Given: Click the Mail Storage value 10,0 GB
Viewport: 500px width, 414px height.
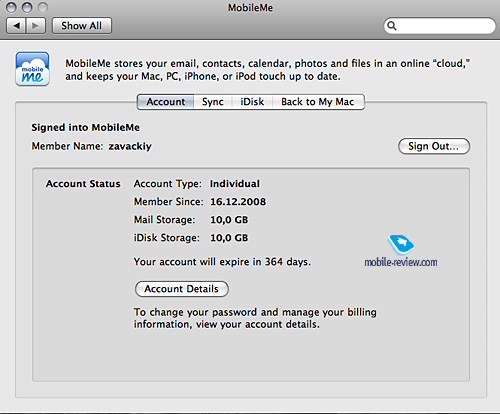Looking at the screenshot, I should (229, 220).
